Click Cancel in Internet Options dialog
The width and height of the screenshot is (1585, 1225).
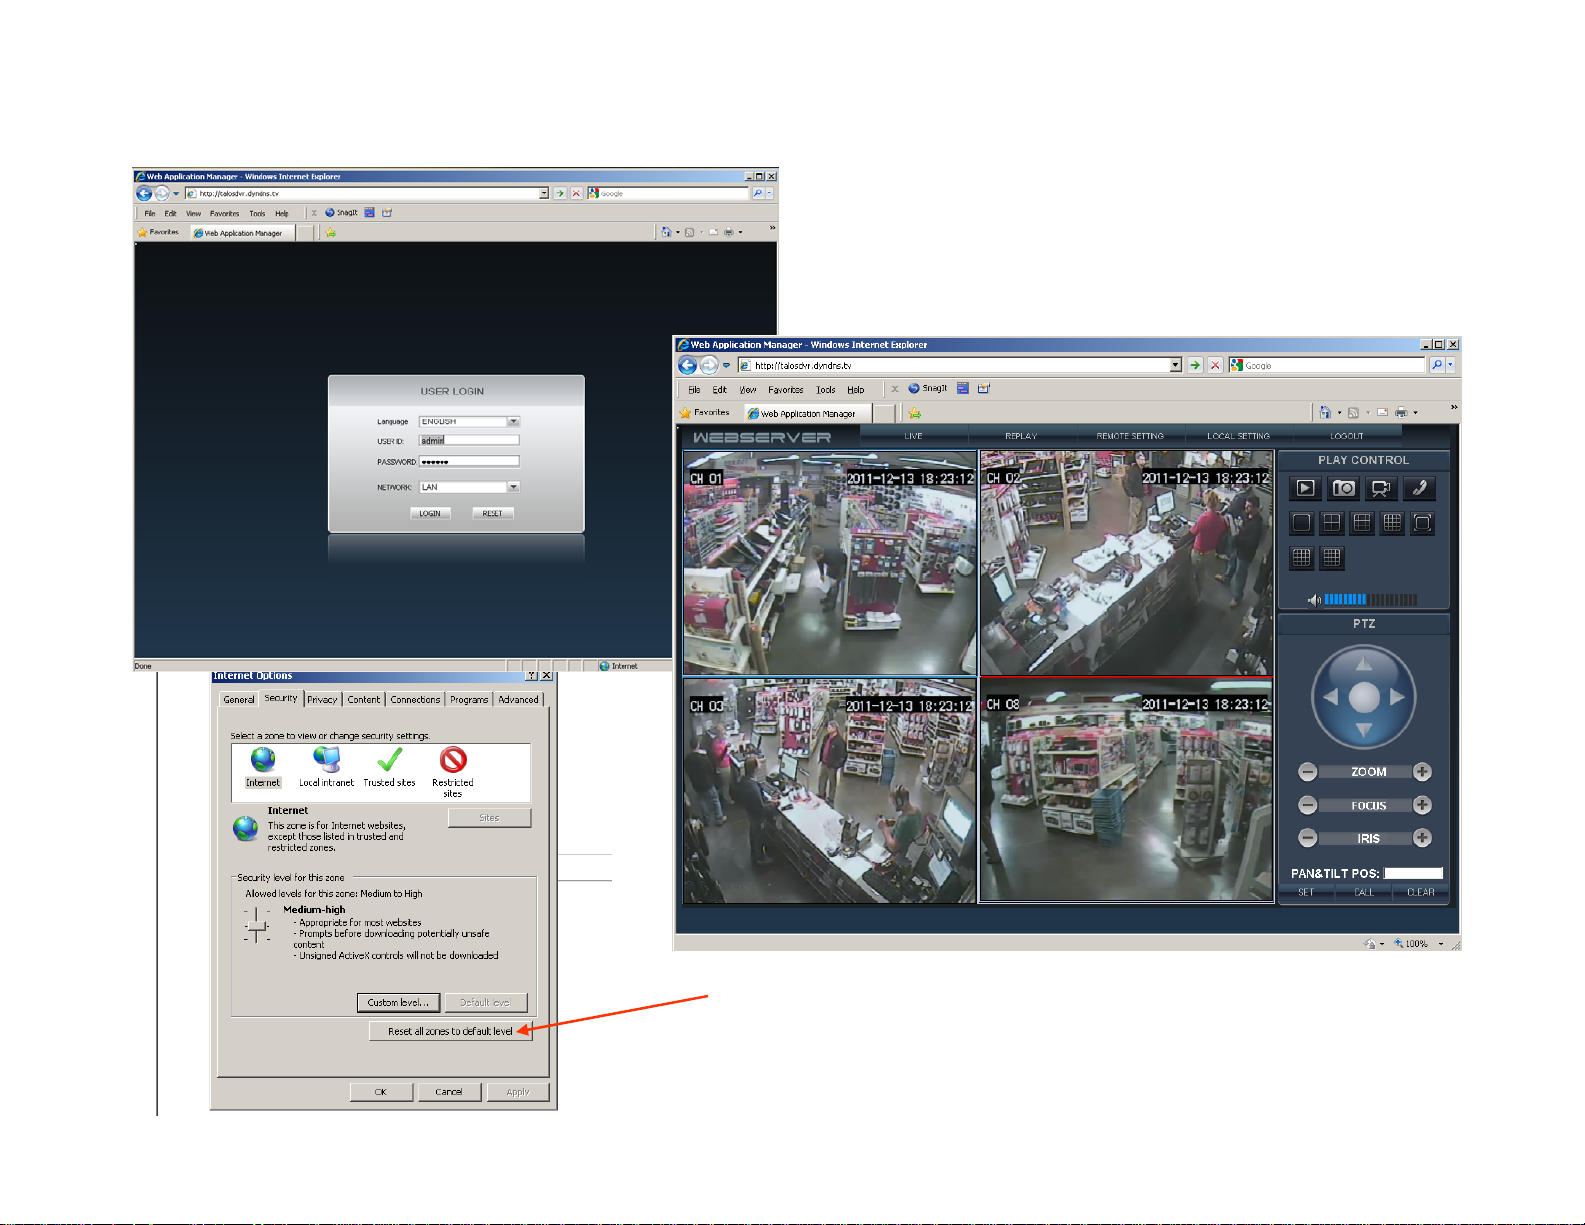(x=449, y=1092)
